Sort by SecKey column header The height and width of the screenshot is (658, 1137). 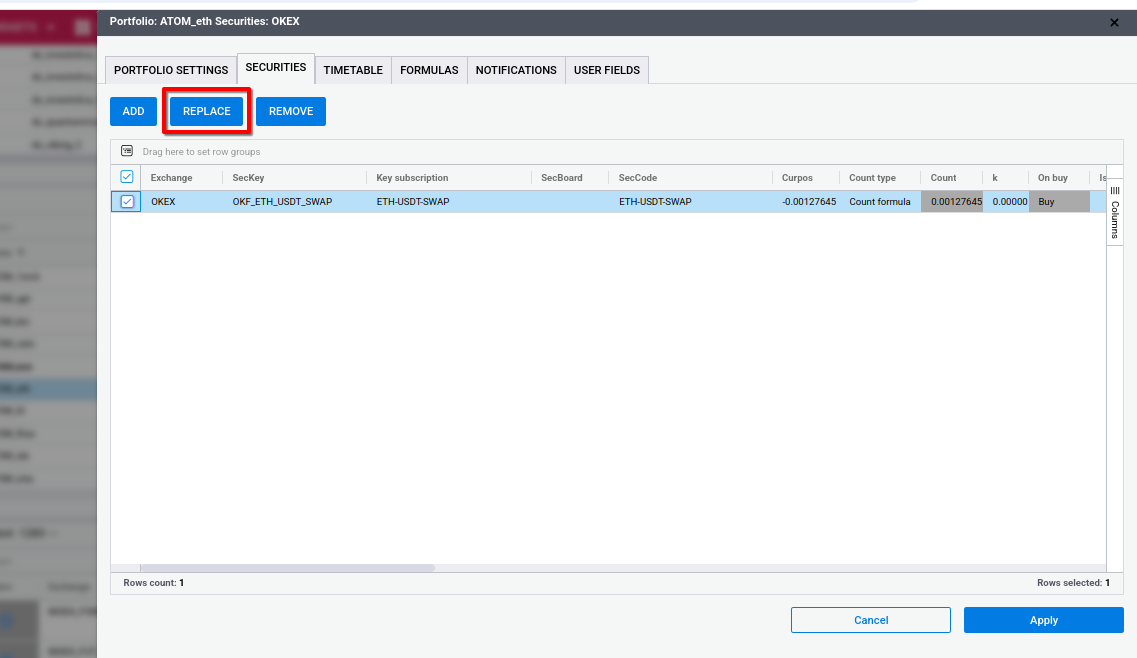coord(248,178)
